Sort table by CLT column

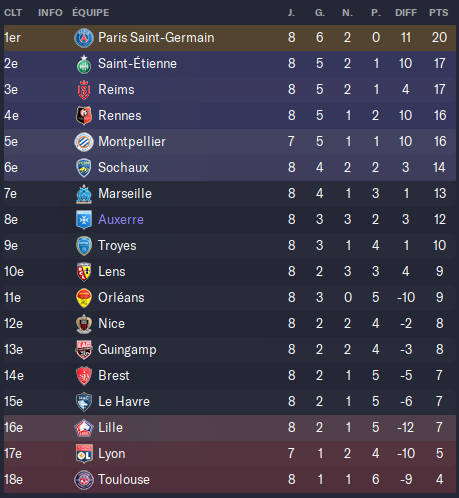click(13, 13)
